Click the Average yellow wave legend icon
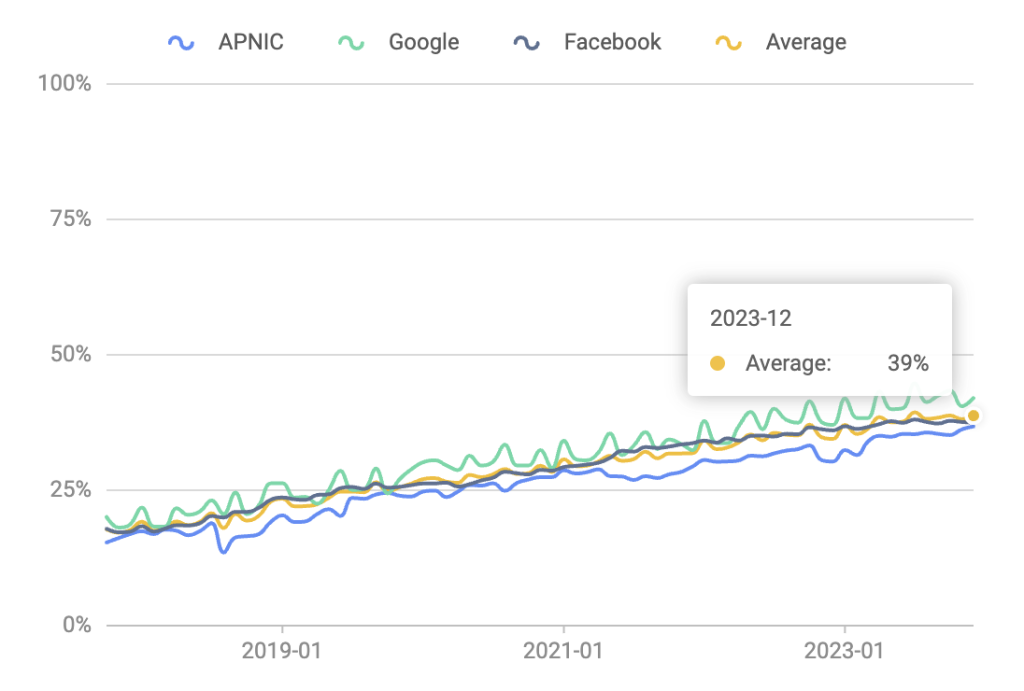Screen dimensions: 1024x691 729,42
